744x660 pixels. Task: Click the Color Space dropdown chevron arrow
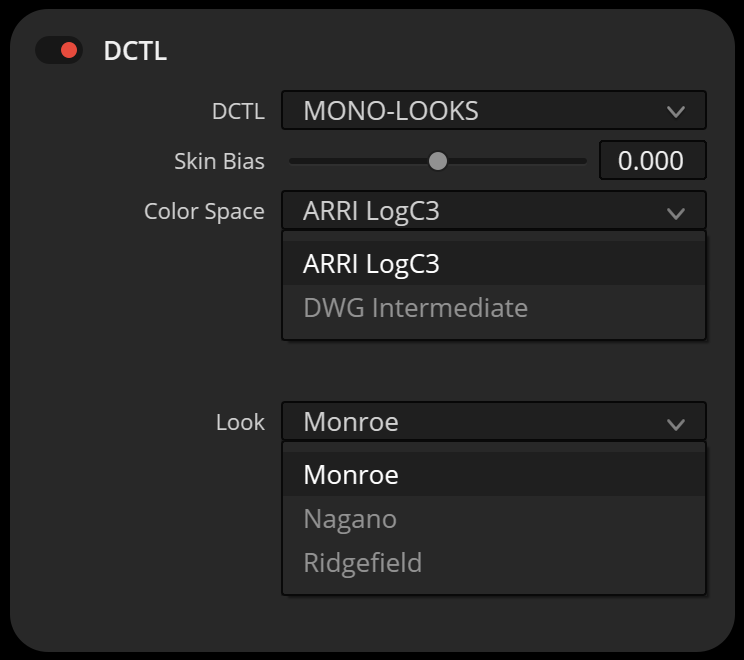click(x=676, y=213)
